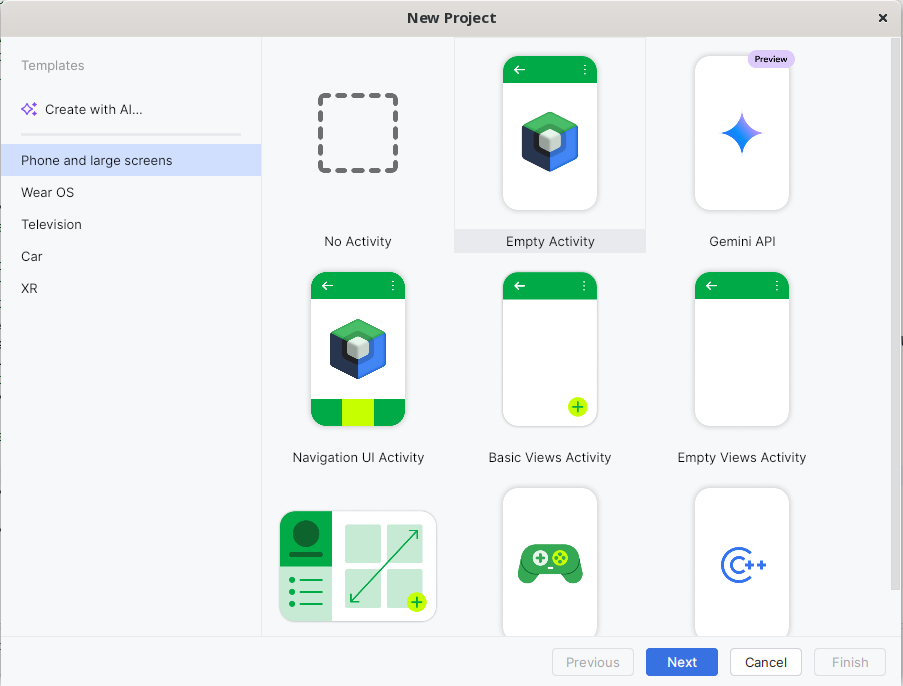Screen dimensions: 903x686
Task: Cancel the New Project dialog
Action: tap(765, 662)
